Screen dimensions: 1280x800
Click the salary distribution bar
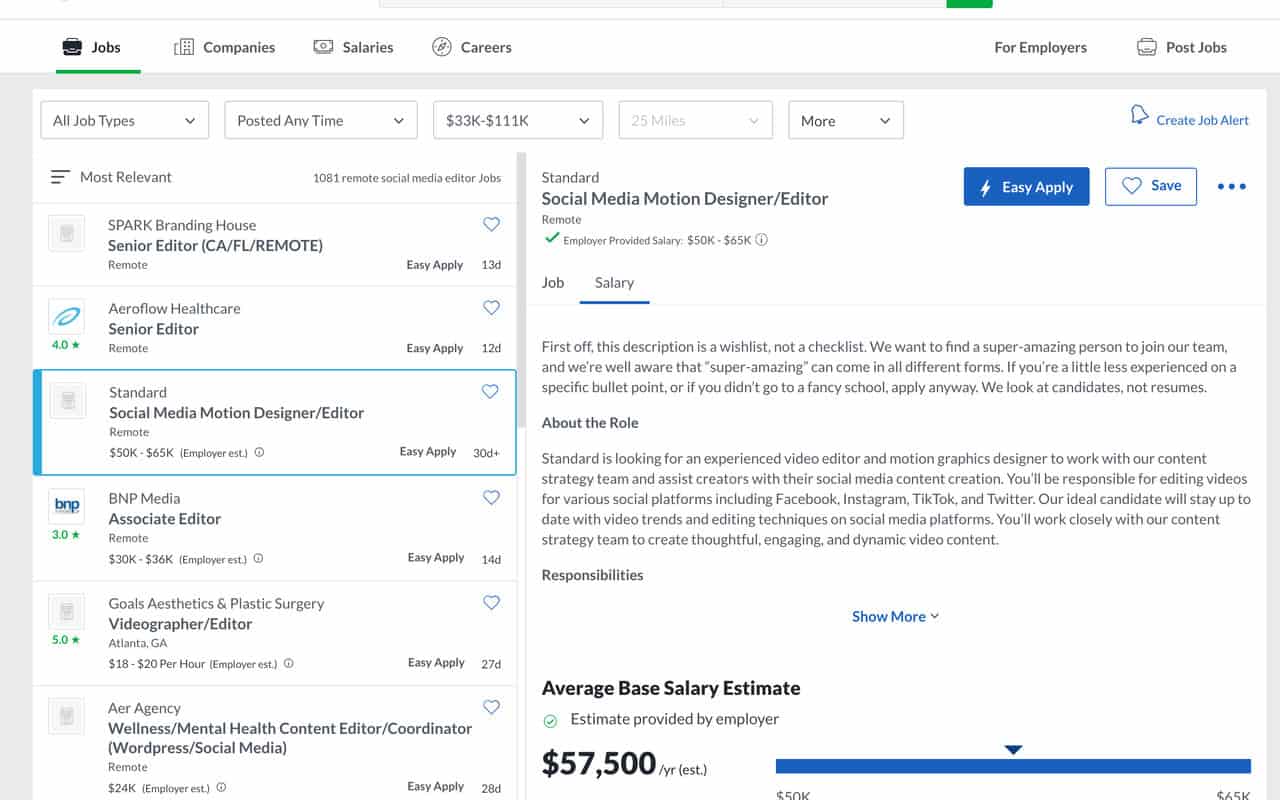point(1013,764)
